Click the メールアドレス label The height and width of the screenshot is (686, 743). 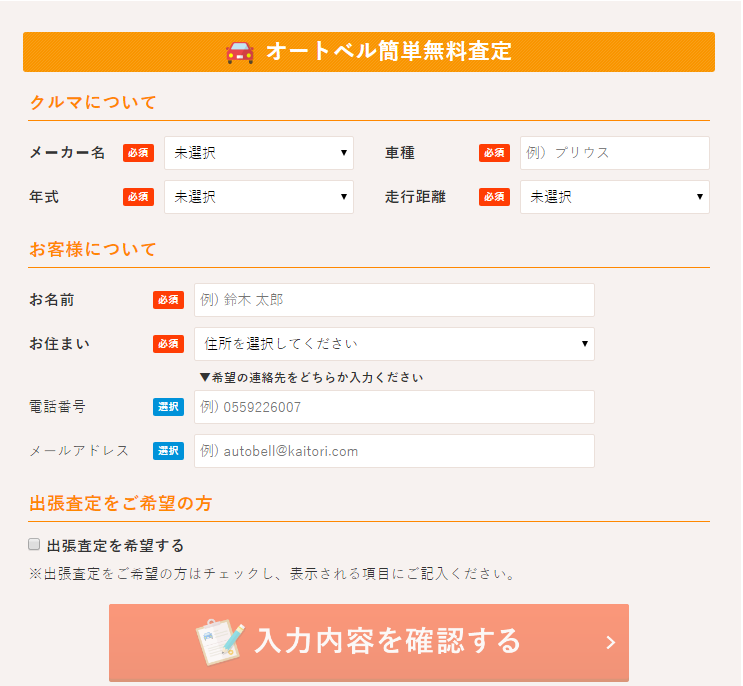(79, 451)
